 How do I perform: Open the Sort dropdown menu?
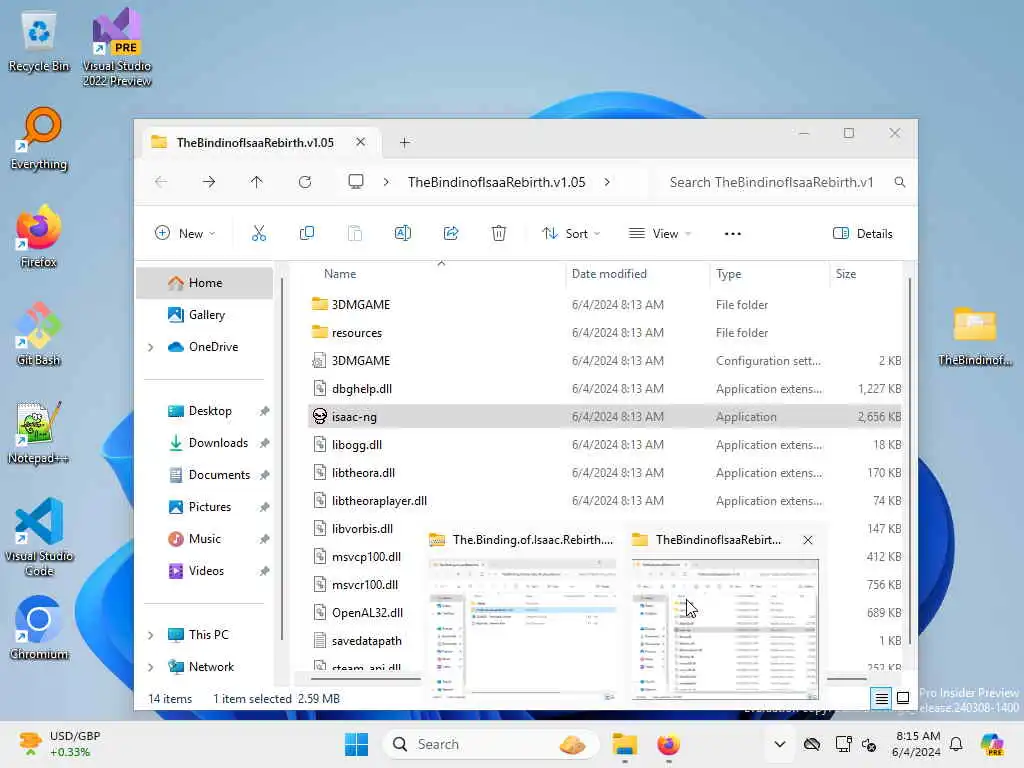pyautogui.click(x=571, y=234)
